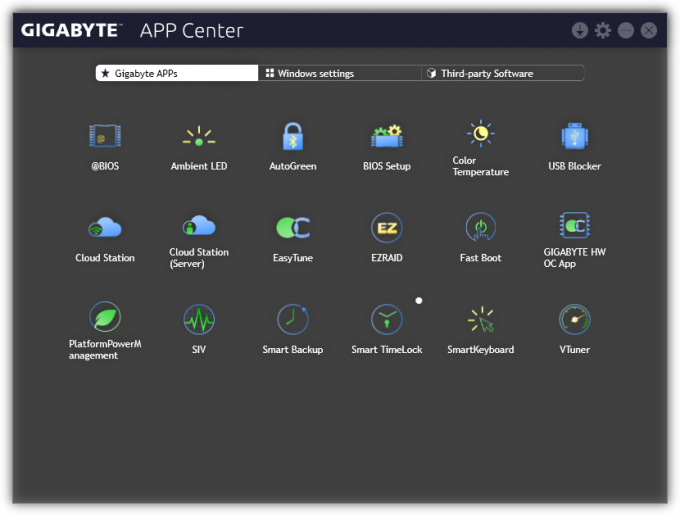This screenshot has height=516, width=680.
Task: Switch to Third-party Software tab
Action: point(503,73)
